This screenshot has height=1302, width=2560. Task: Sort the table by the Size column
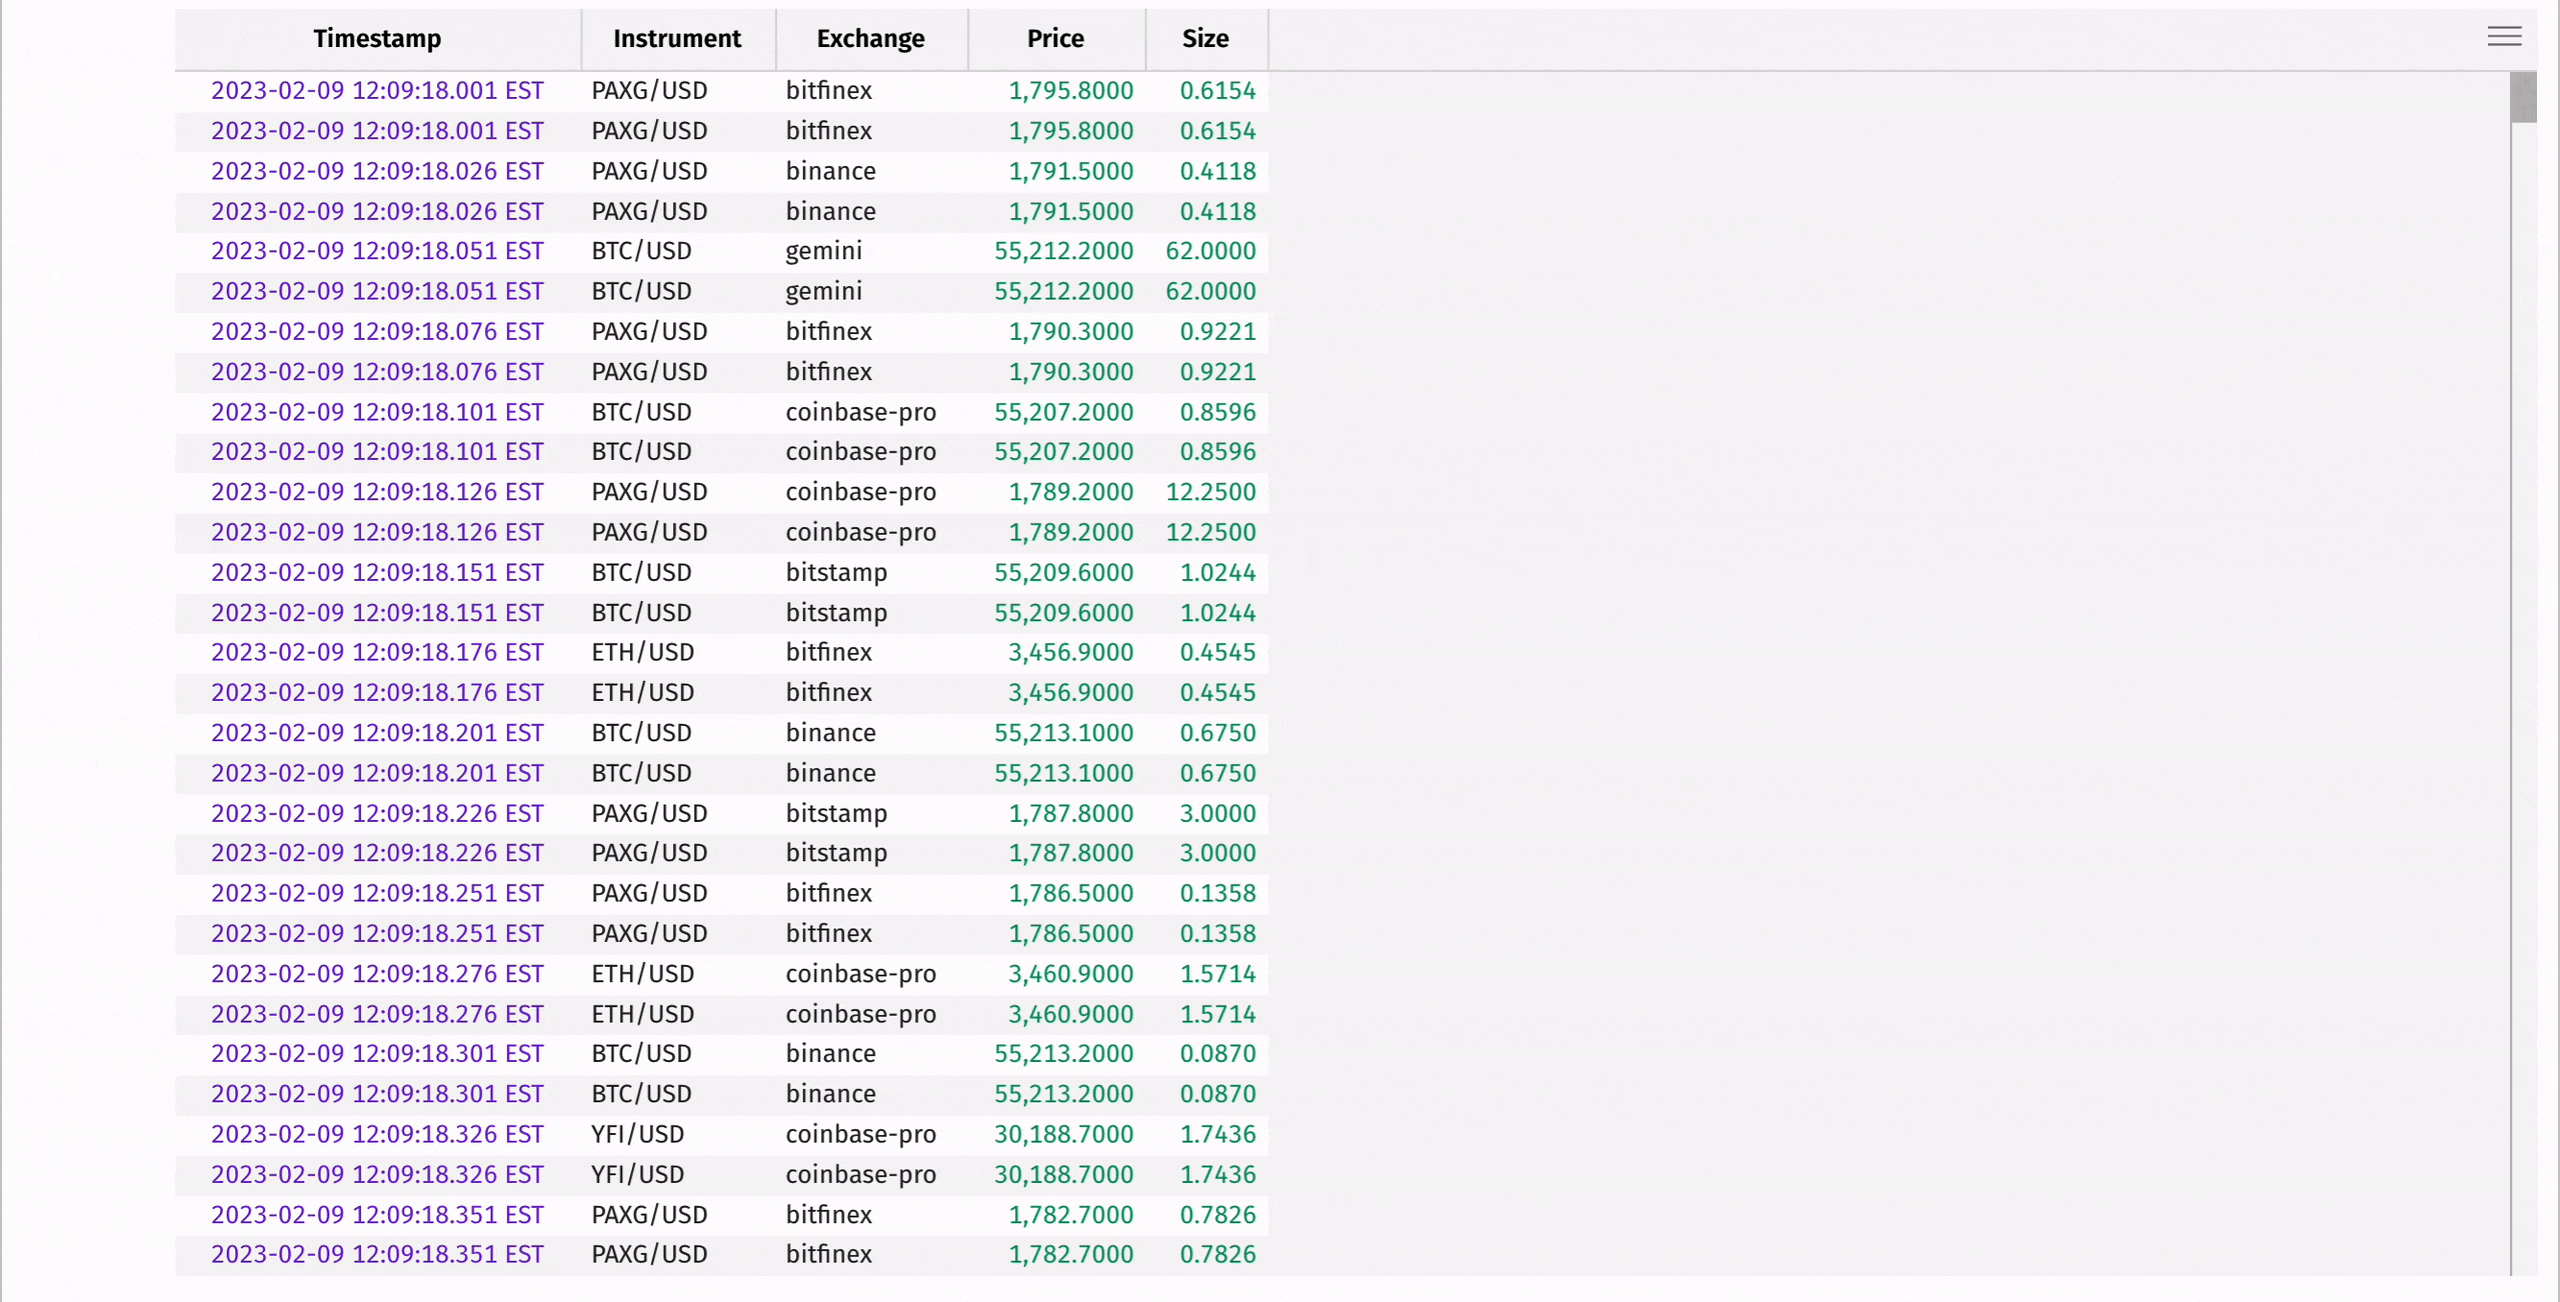(1205, 39)
